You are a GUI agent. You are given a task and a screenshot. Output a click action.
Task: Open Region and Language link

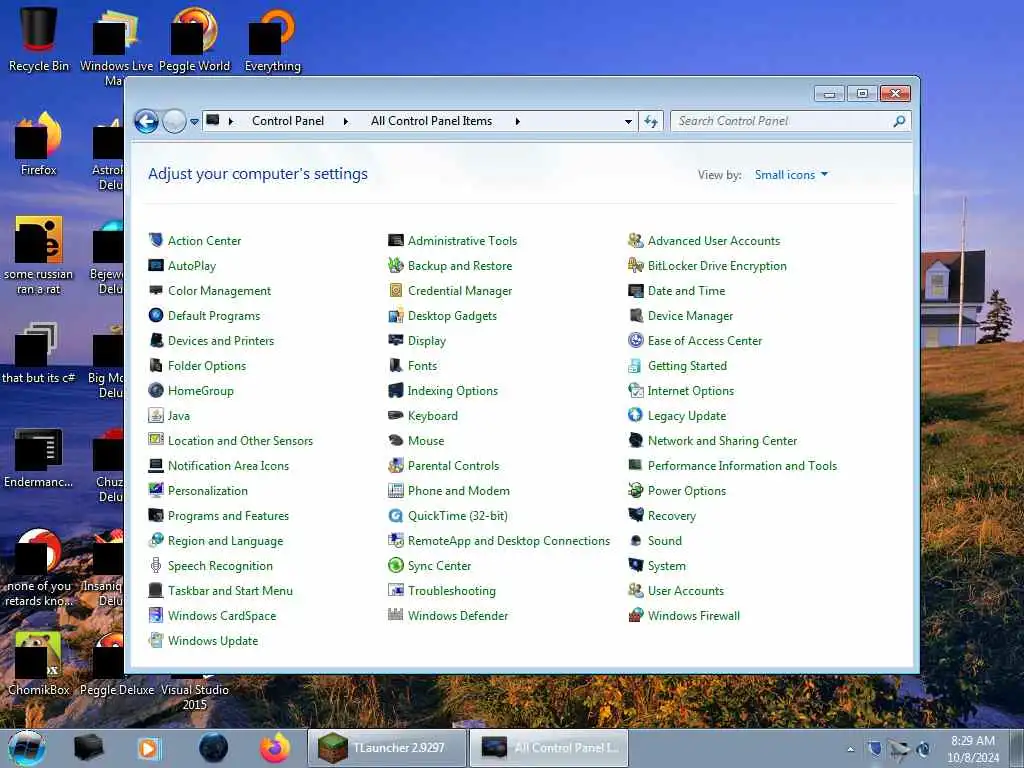(x=225, y=541)
